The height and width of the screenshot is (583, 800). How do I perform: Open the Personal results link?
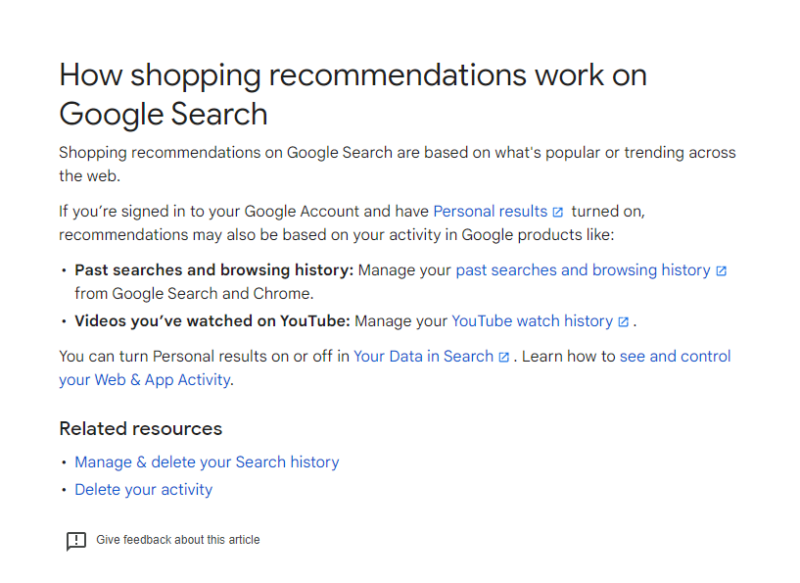[489, 212]
